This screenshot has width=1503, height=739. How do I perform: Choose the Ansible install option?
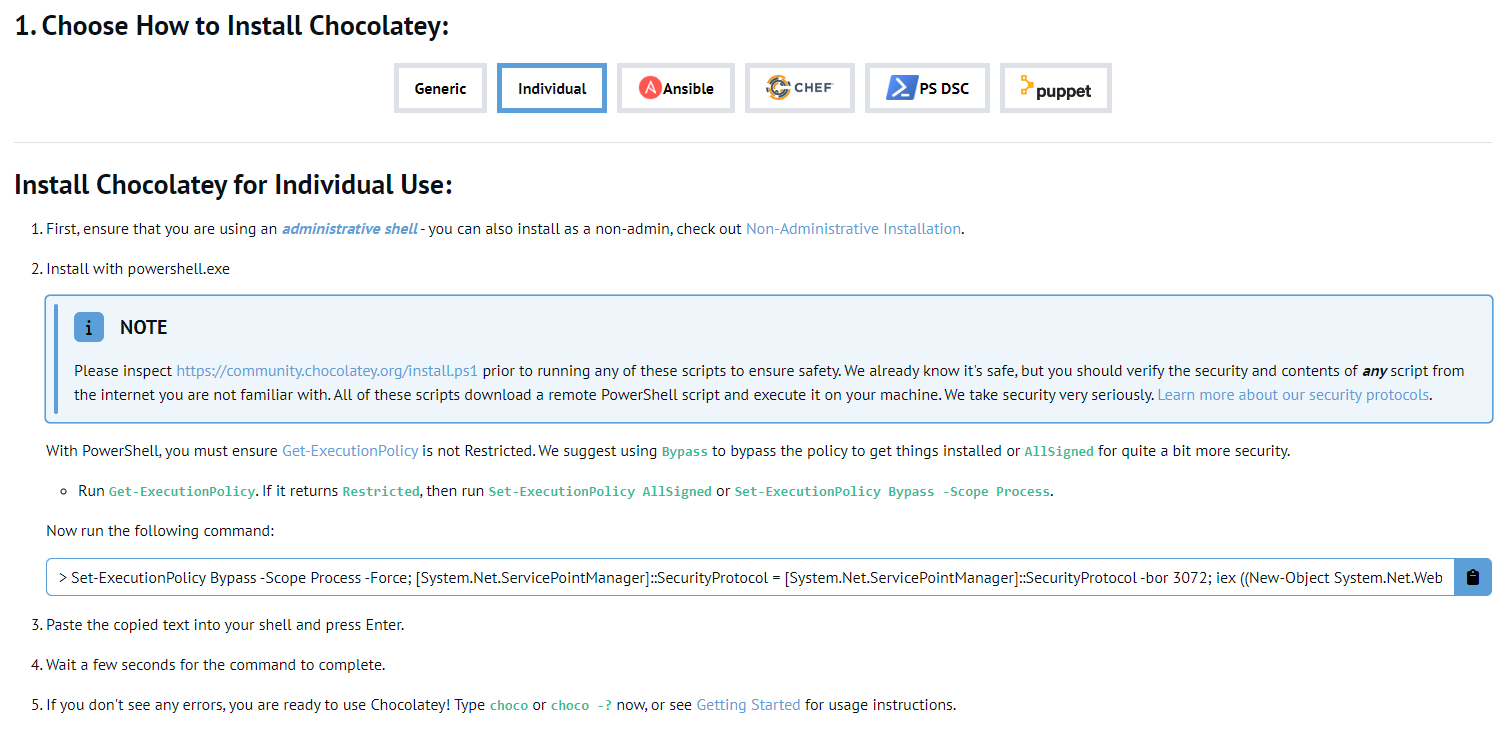click(x=676, y=88)
